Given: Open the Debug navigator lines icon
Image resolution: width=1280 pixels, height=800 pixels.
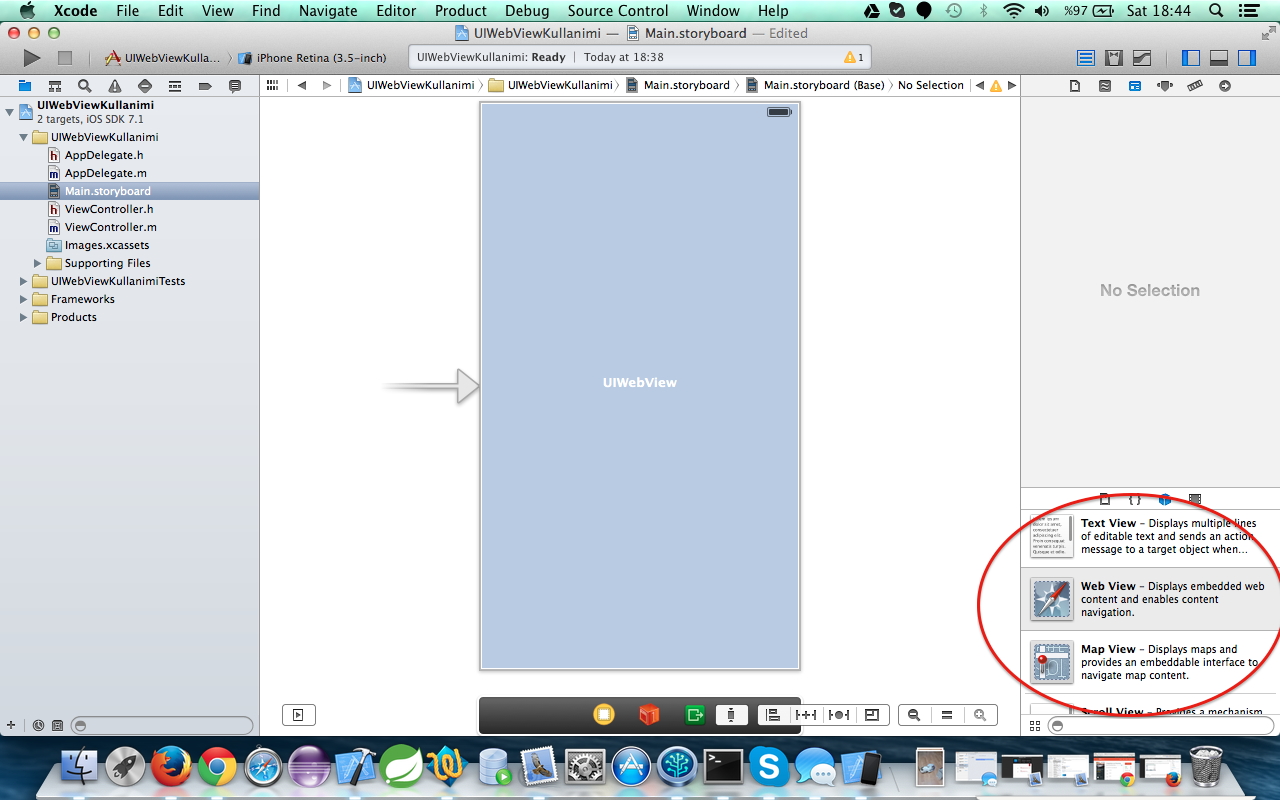Looking at the screenshot, I should coord(175,86).
